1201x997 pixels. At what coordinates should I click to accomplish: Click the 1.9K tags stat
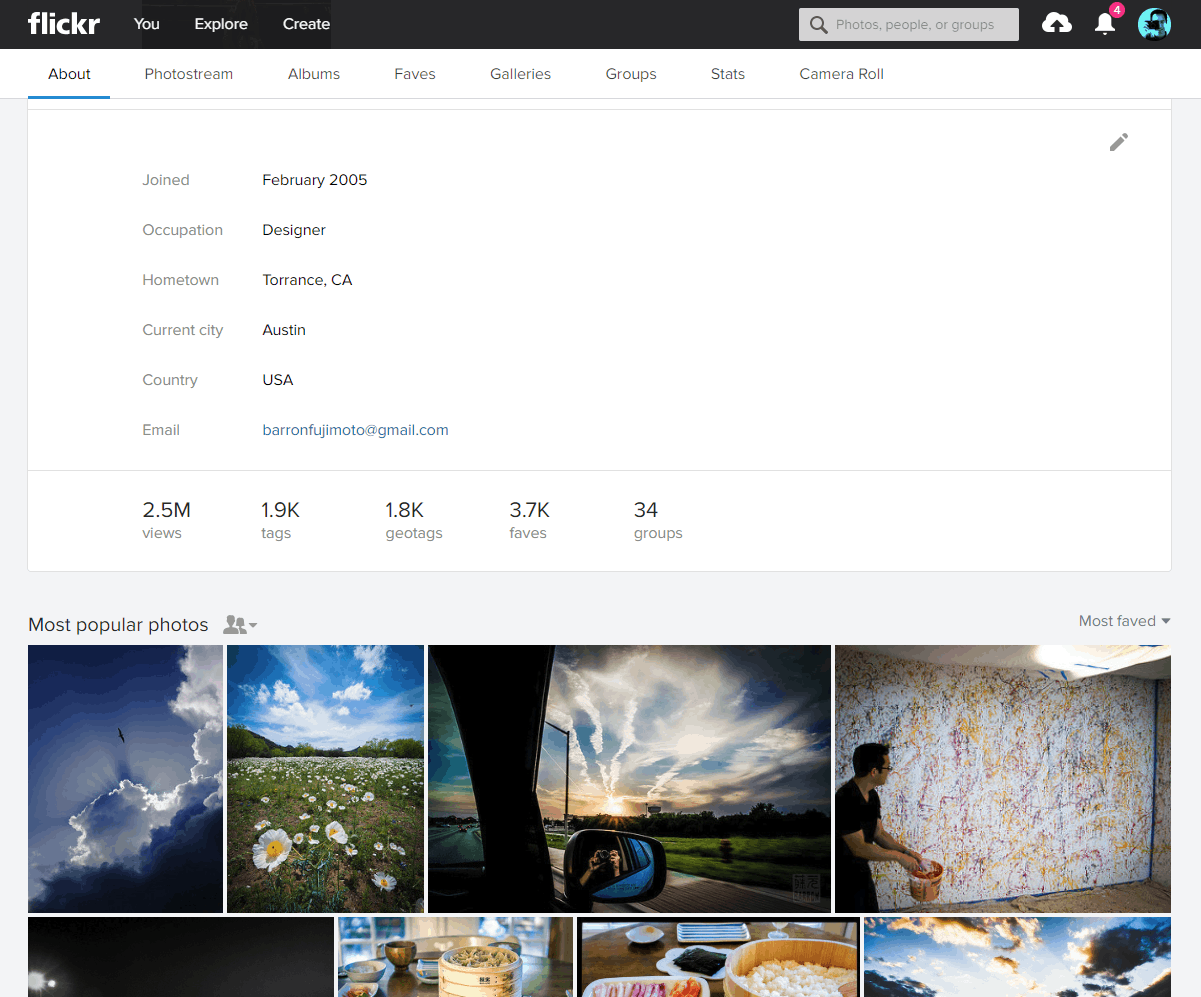(x=280, y=520)
